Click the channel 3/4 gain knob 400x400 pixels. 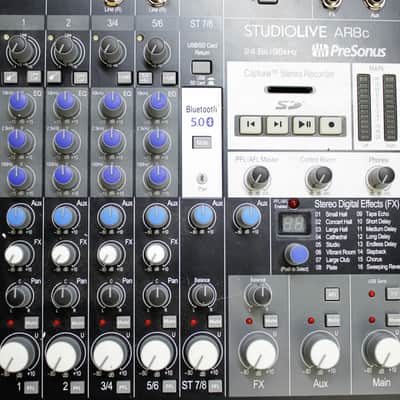click(x=112, y=51)
